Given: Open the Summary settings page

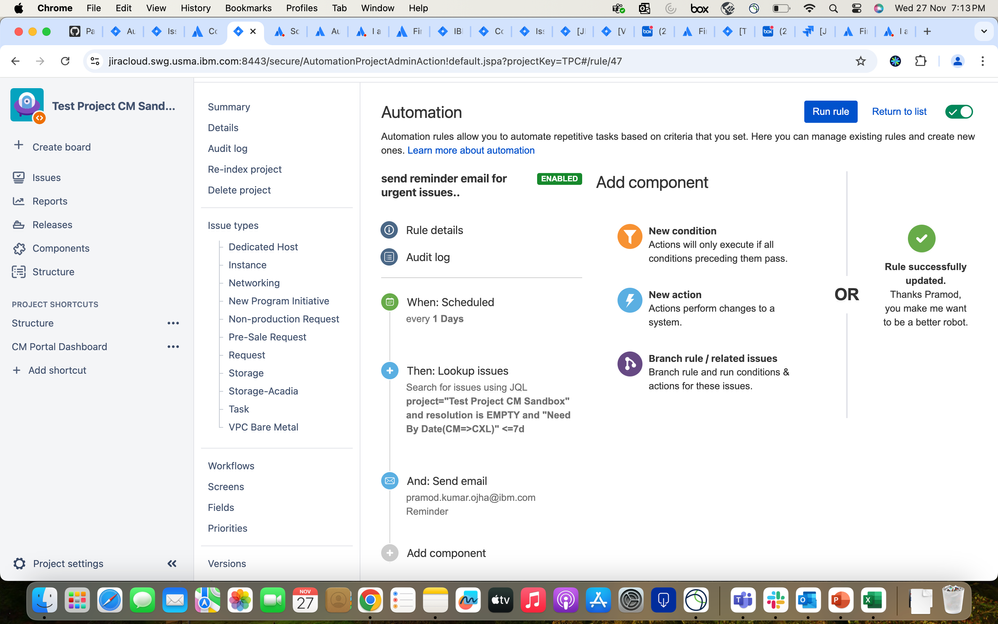Looking at the screenshot, I should 228,107.
